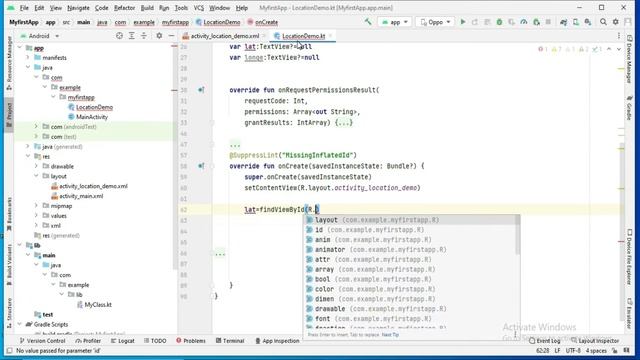This screenshot has width=640, height=360.
Task: Jump to previous highlighted error arrow
Action: pos(609,49)
